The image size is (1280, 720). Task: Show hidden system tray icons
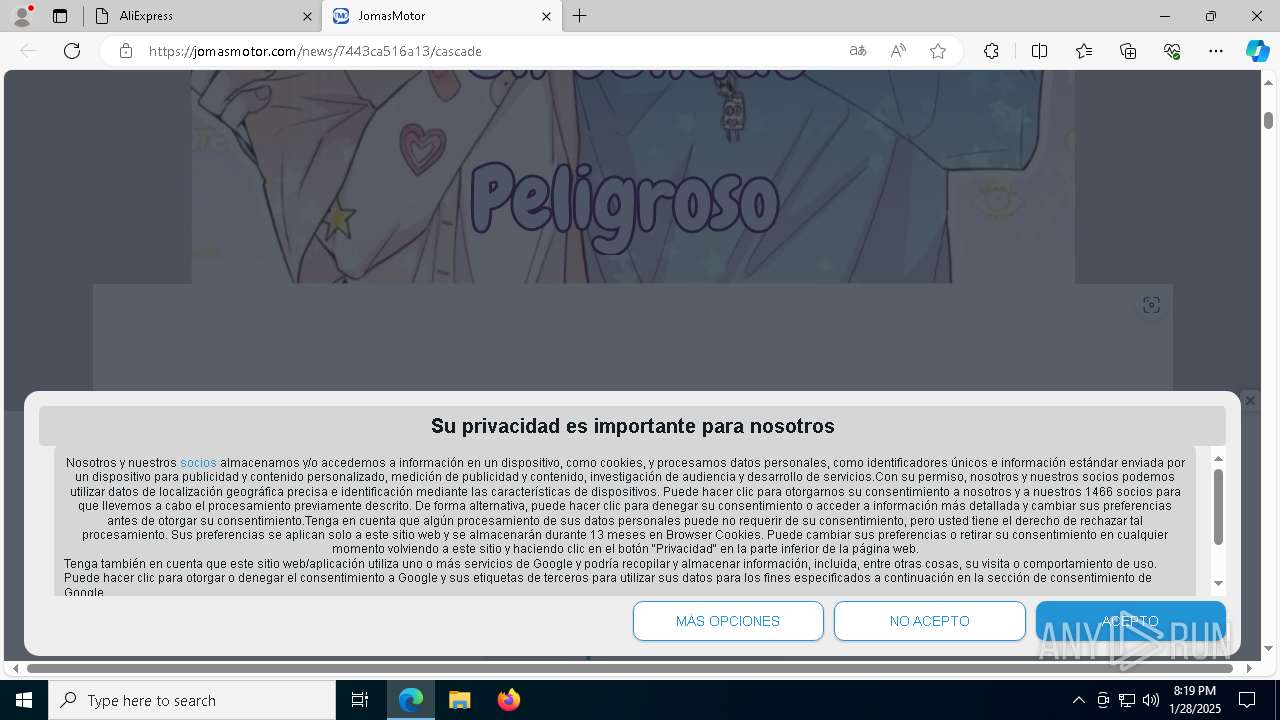(1078, 700)
